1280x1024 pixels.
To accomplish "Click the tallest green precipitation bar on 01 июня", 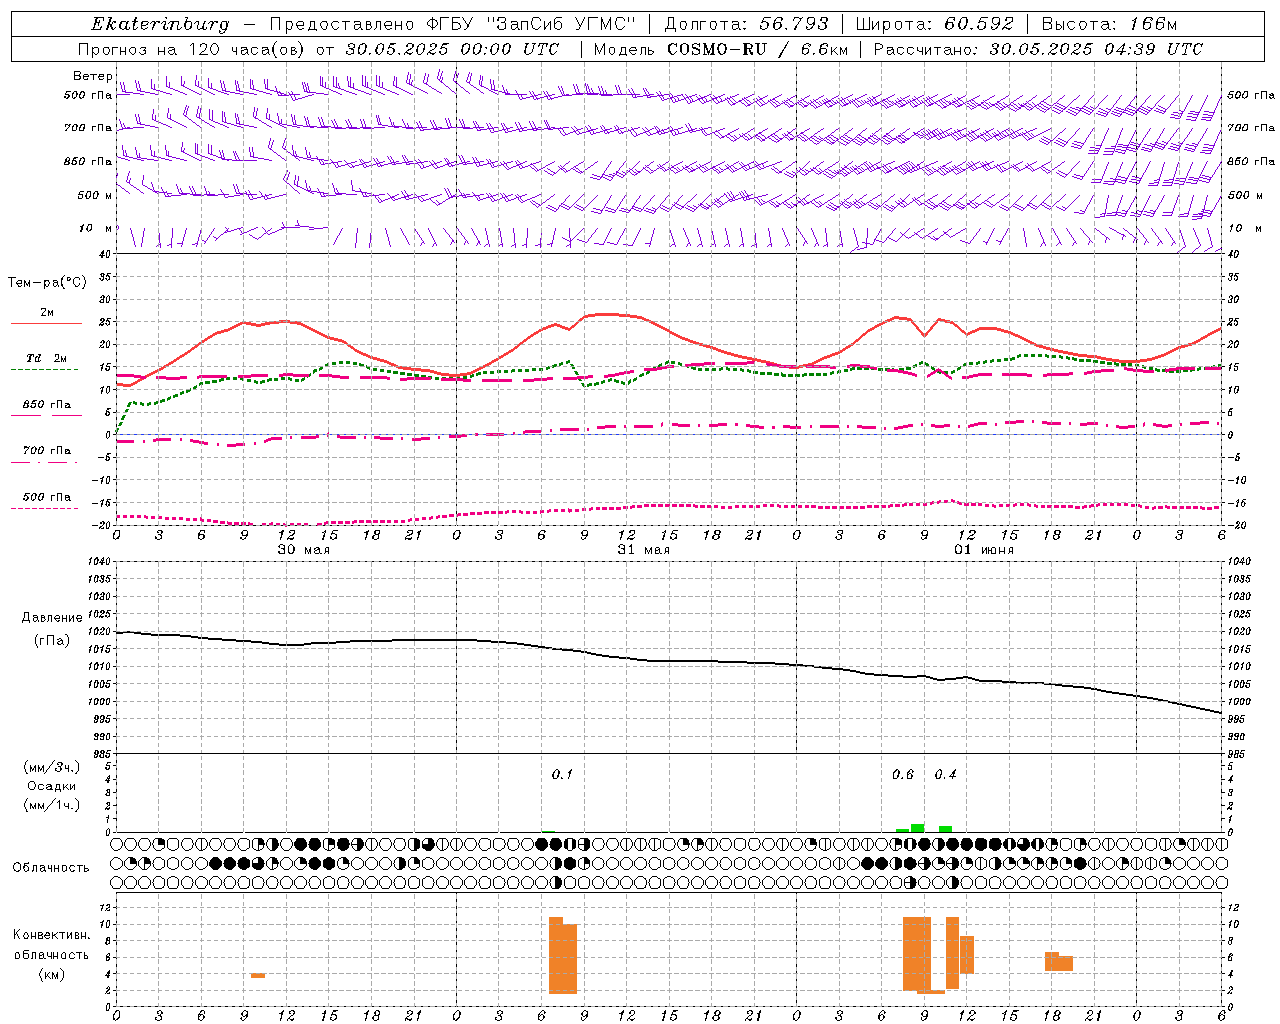I will (917, 828).
